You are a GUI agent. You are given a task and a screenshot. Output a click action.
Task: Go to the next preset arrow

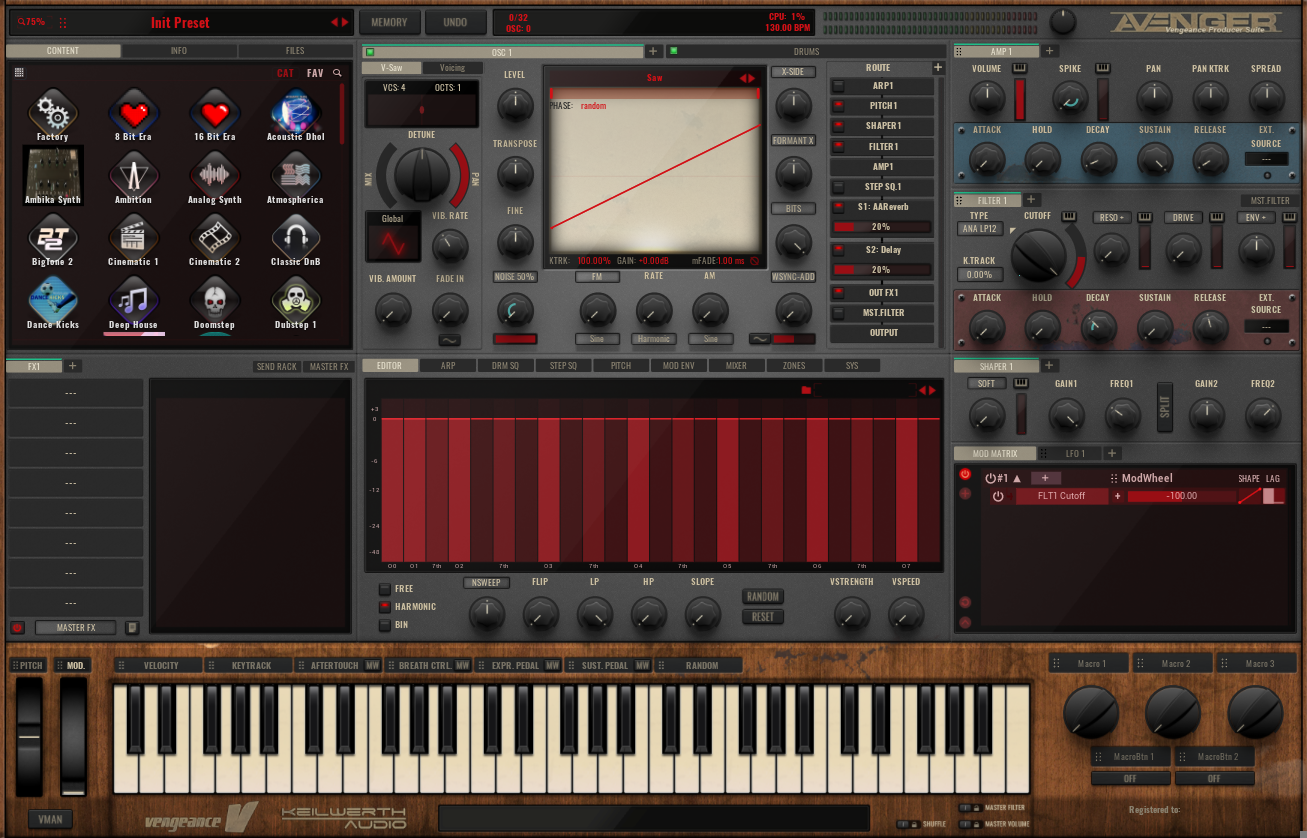(346, 22)
